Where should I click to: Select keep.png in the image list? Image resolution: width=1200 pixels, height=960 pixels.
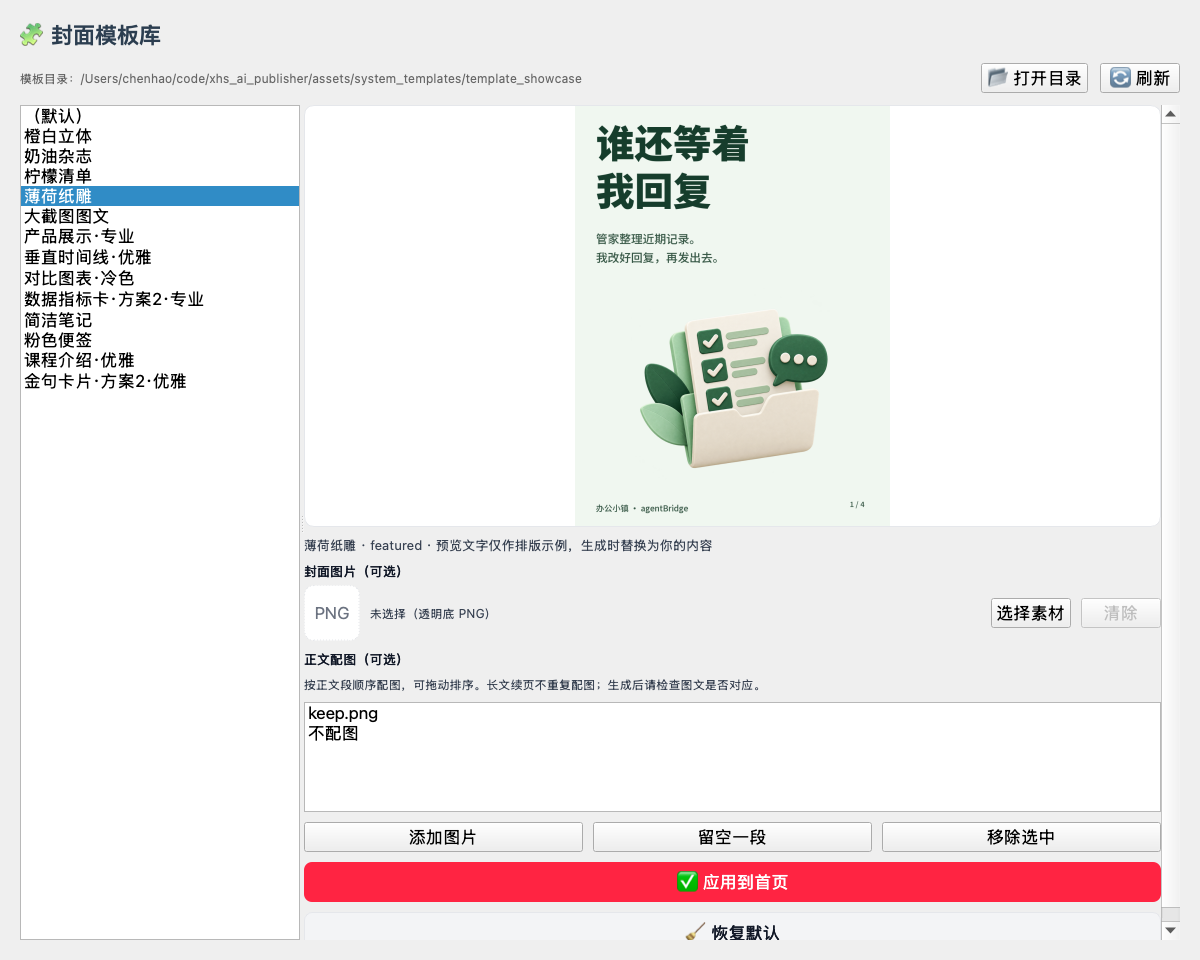[x=732, y=714]
